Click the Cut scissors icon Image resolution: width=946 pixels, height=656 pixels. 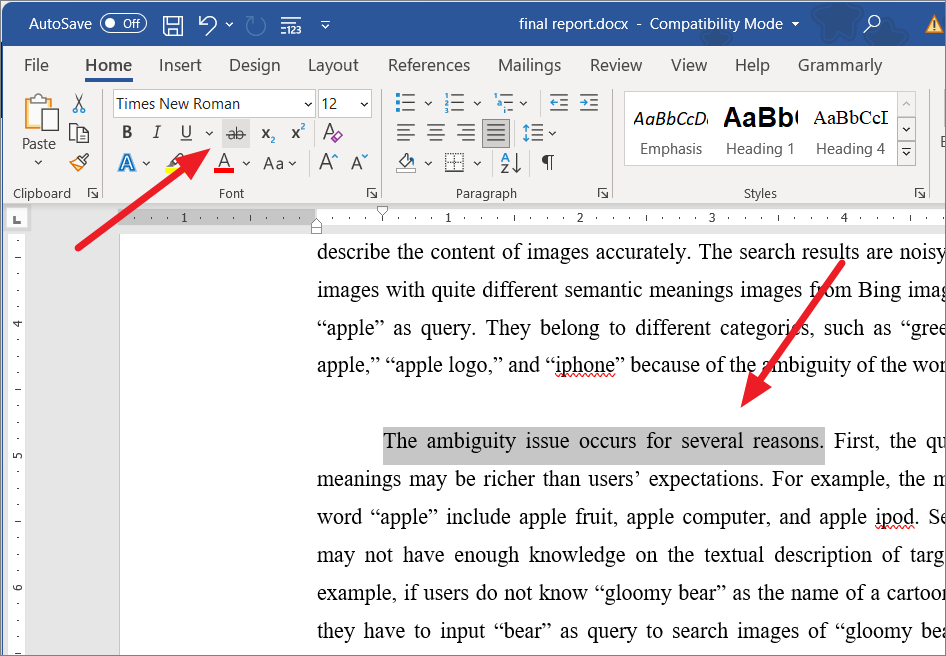pyautogui.click(x=79, y=104)
